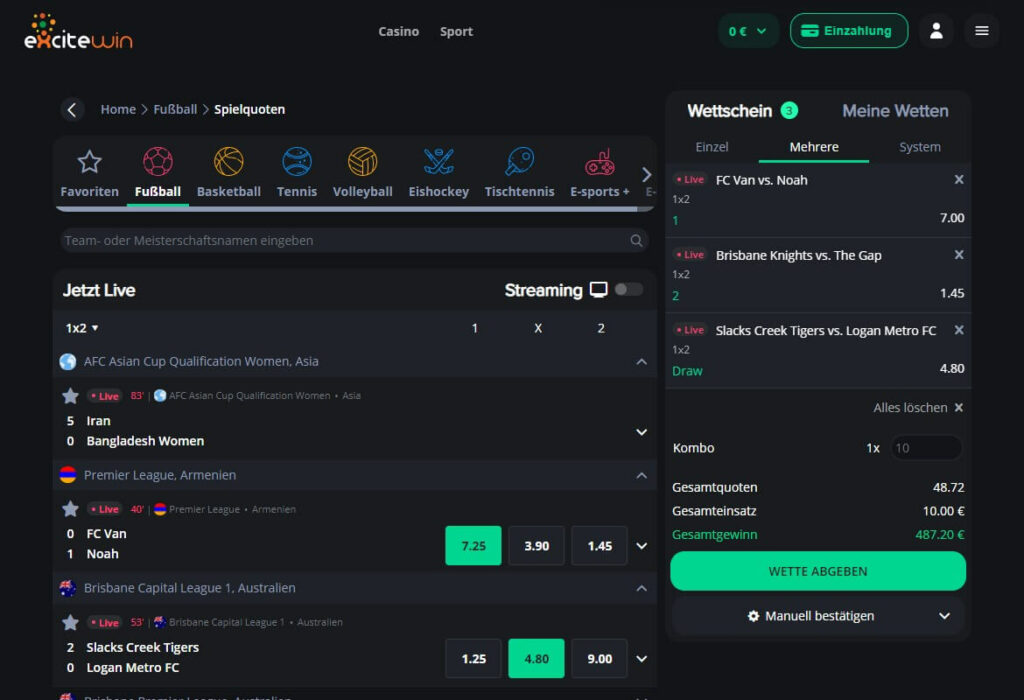This screenshot has height=700, width=1024.
Task: Click the Gesamtquoten 48.72 value
Action: click(x=948, y=487)
